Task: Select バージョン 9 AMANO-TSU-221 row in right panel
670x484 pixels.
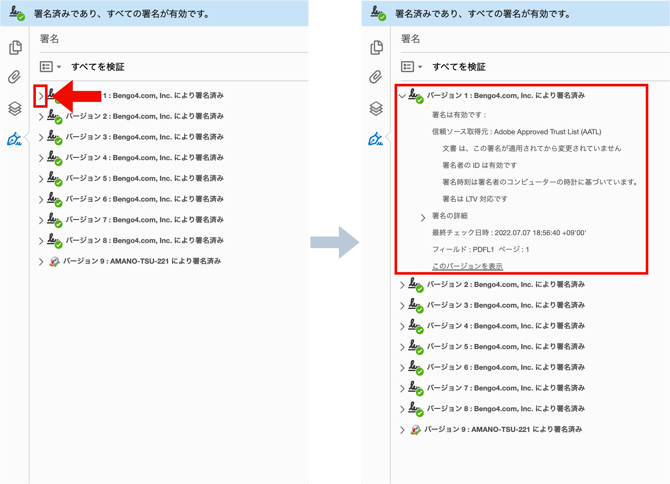Action: point(503,429)
